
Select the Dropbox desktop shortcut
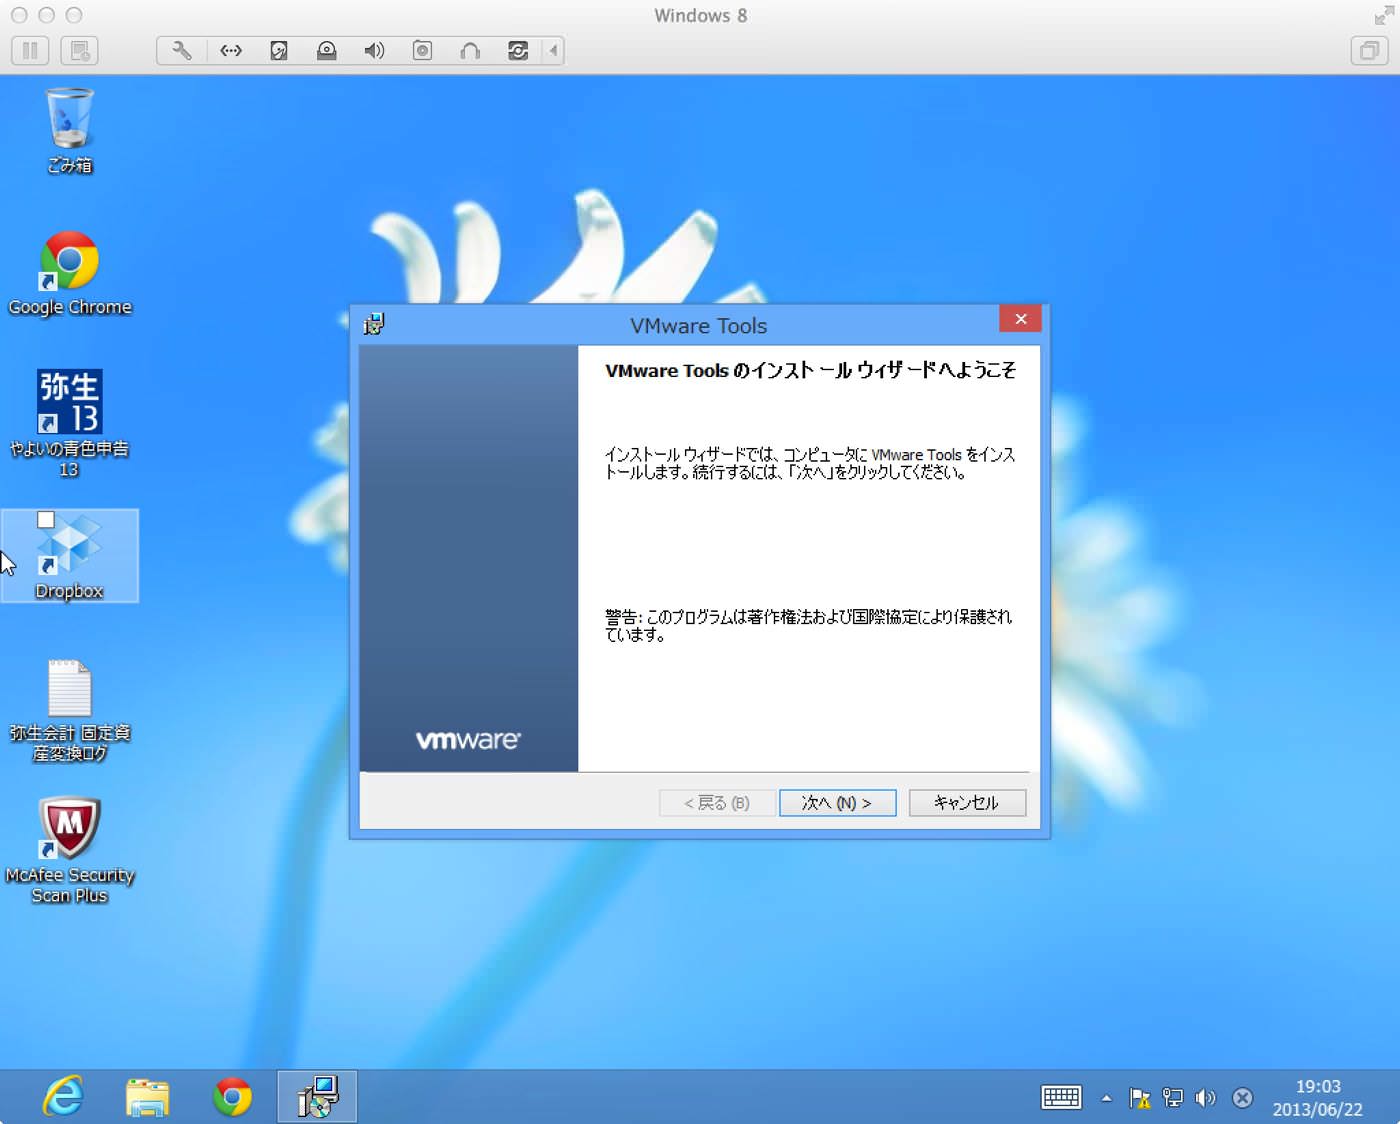pos(69,556)
